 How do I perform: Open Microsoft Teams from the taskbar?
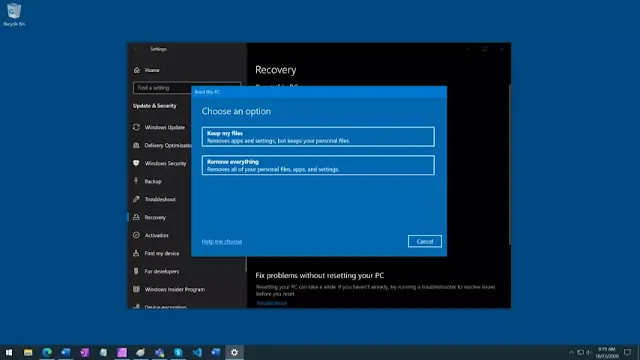159,352
